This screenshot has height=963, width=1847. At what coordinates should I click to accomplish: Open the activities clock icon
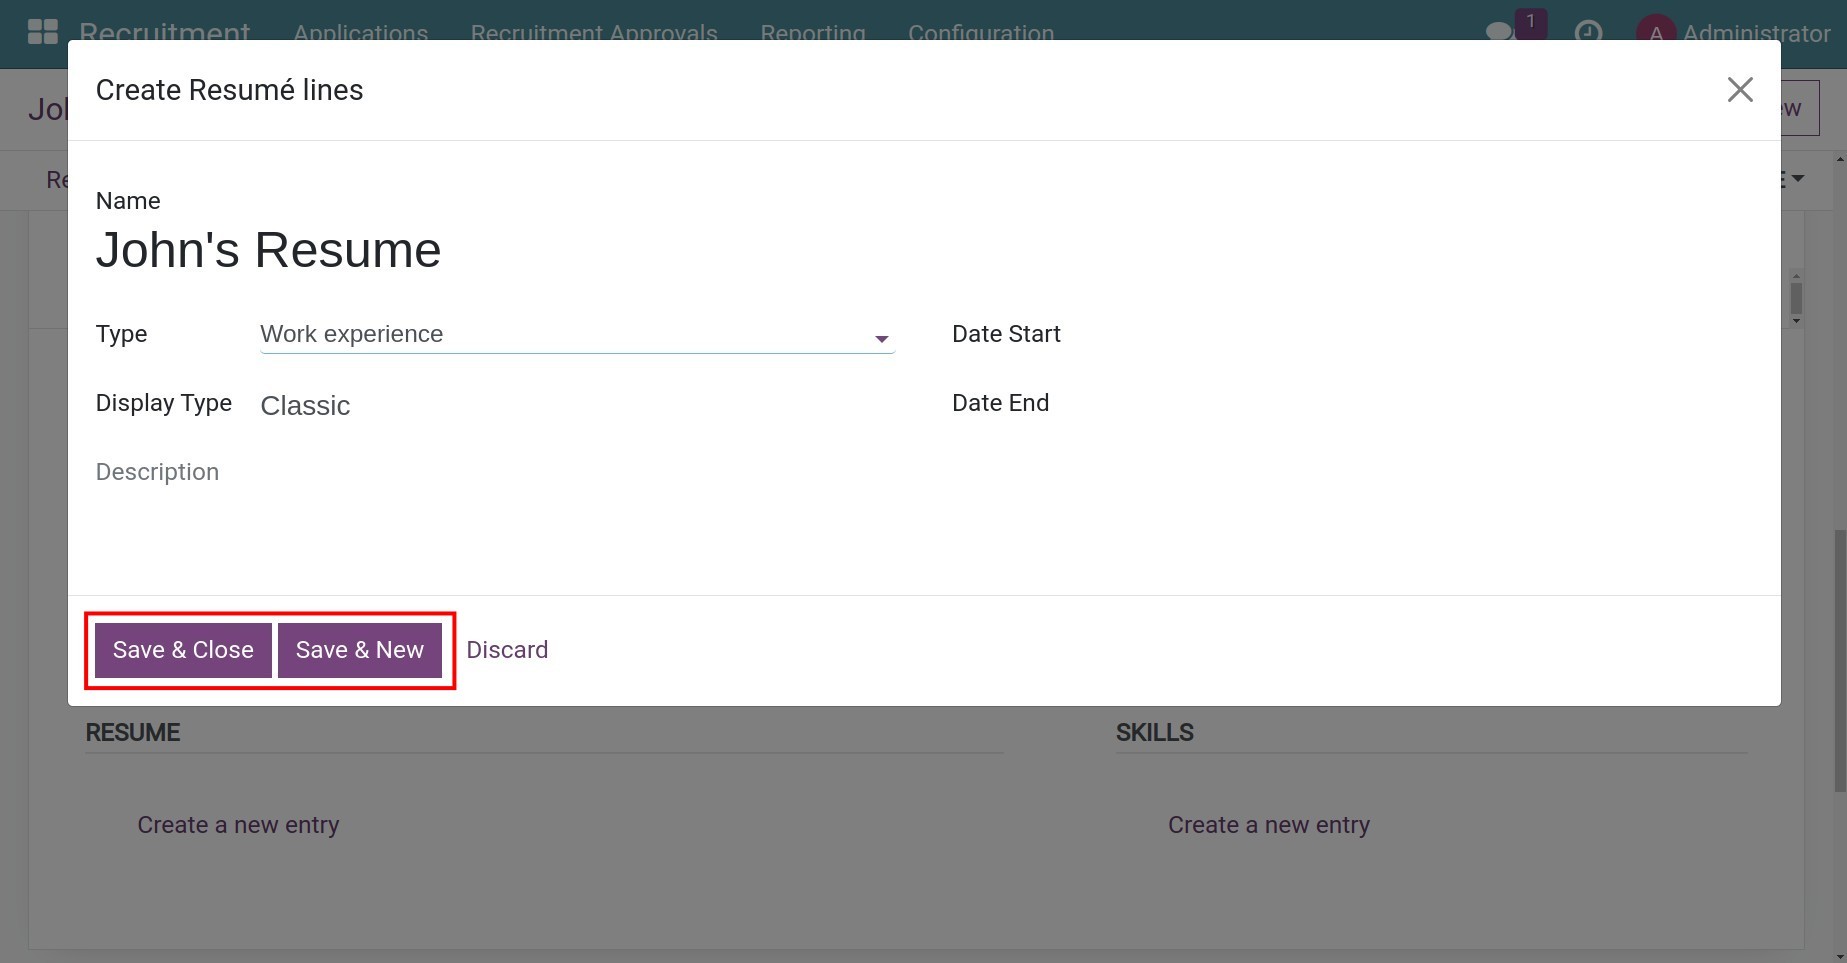[x=1588, y=32]
